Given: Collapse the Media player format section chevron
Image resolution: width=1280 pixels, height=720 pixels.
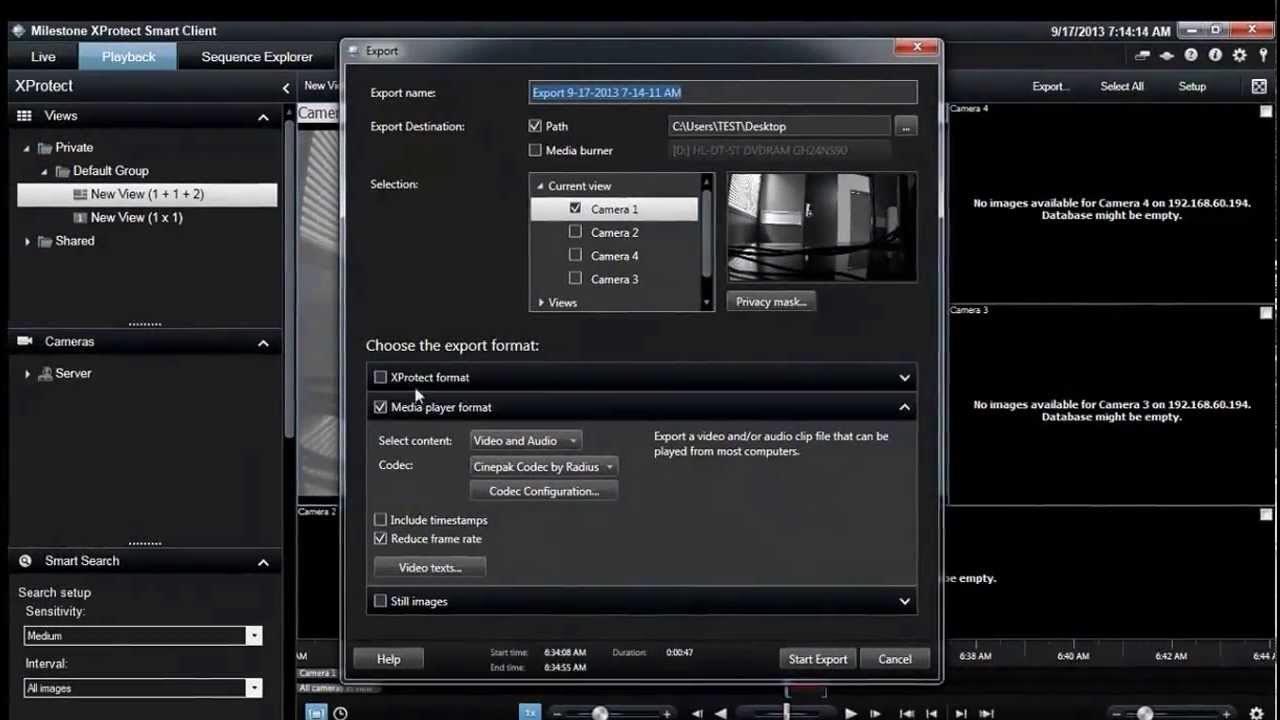Looking at the screenshot, I should tap(904, 407).
